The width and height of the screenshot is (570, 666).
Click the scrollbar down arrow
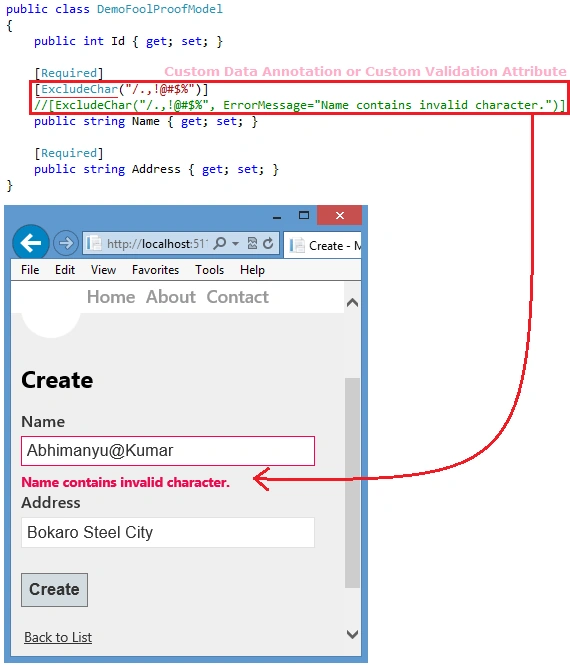click(352, 634)
